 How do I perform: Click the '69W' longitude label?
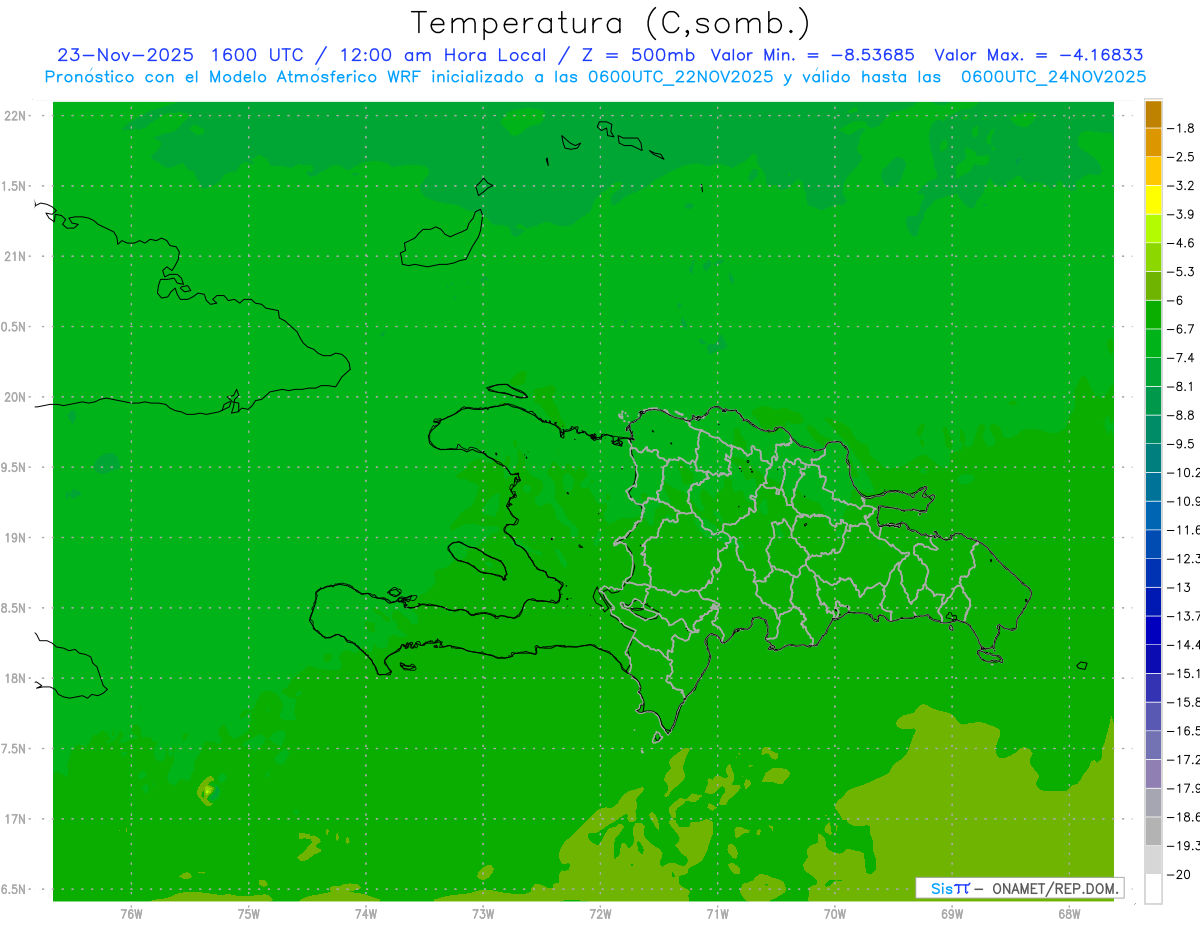pyautogui.click(x=951, y=913)
